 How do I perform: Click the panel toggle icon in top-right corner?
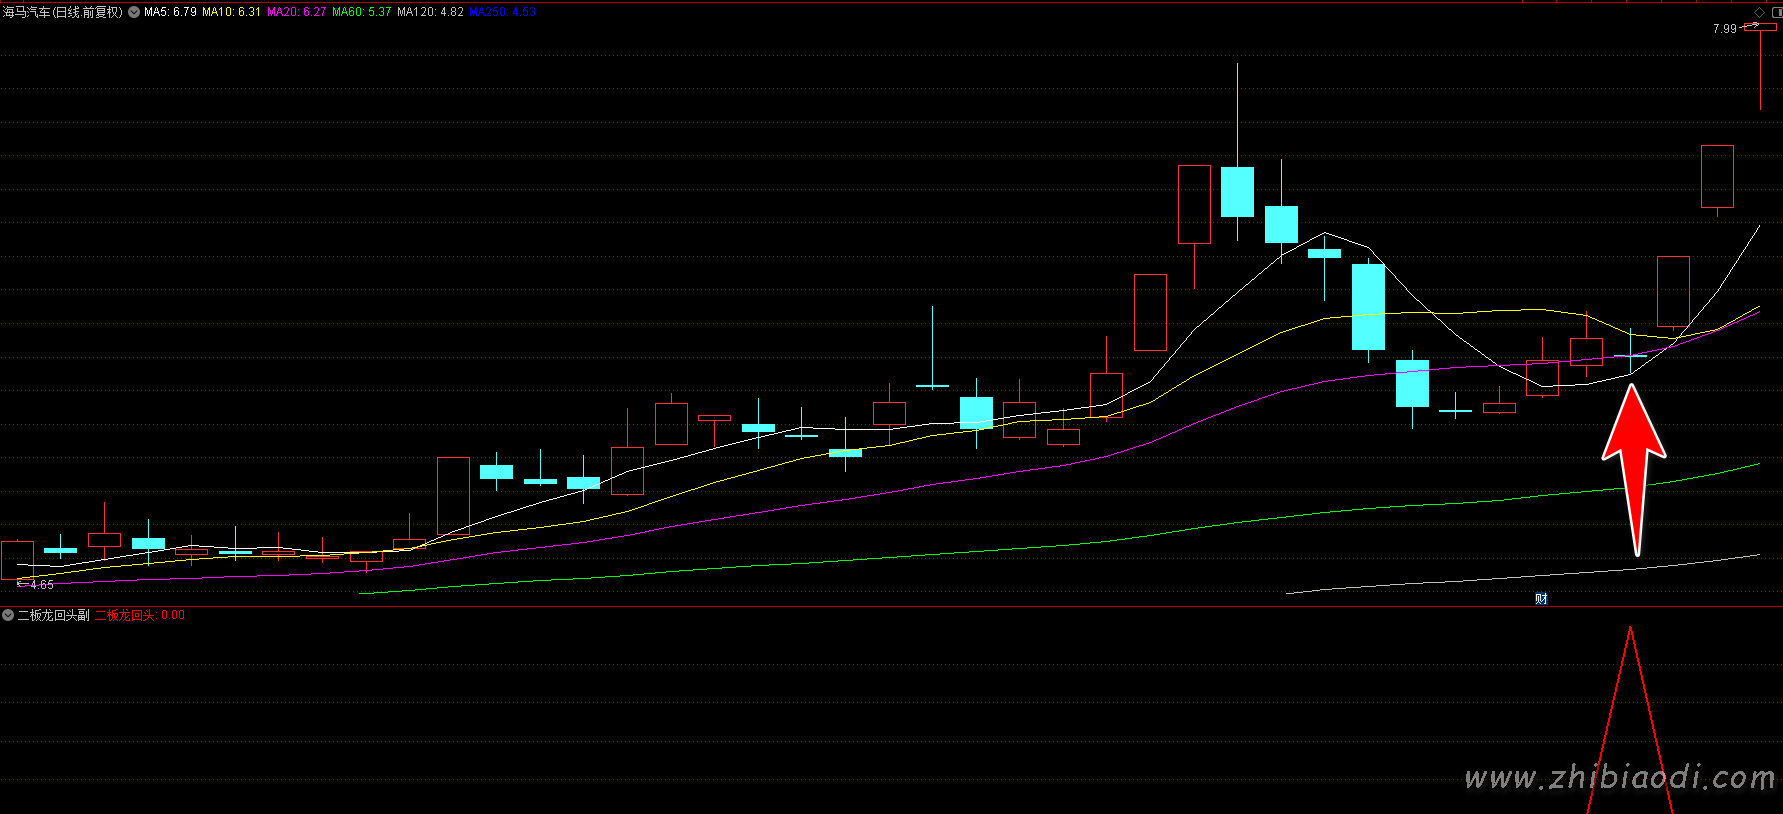(1777, 12)
